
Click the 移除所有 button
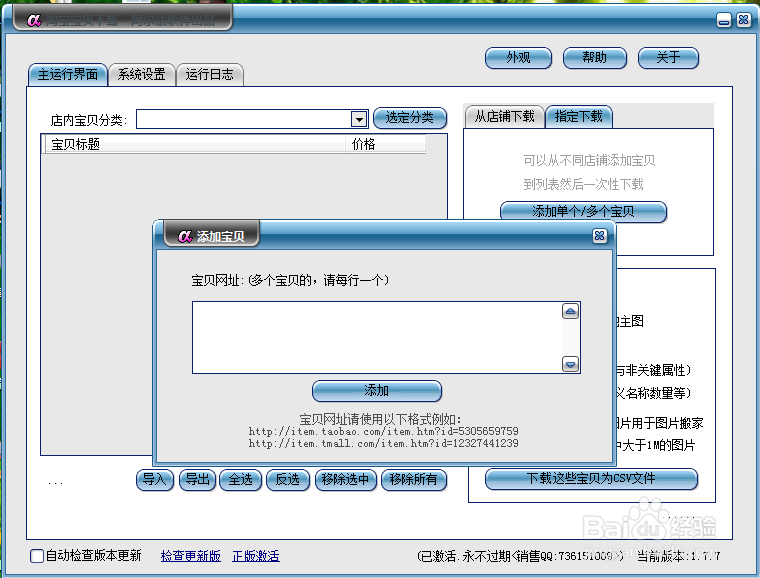[x=414, y=480]
